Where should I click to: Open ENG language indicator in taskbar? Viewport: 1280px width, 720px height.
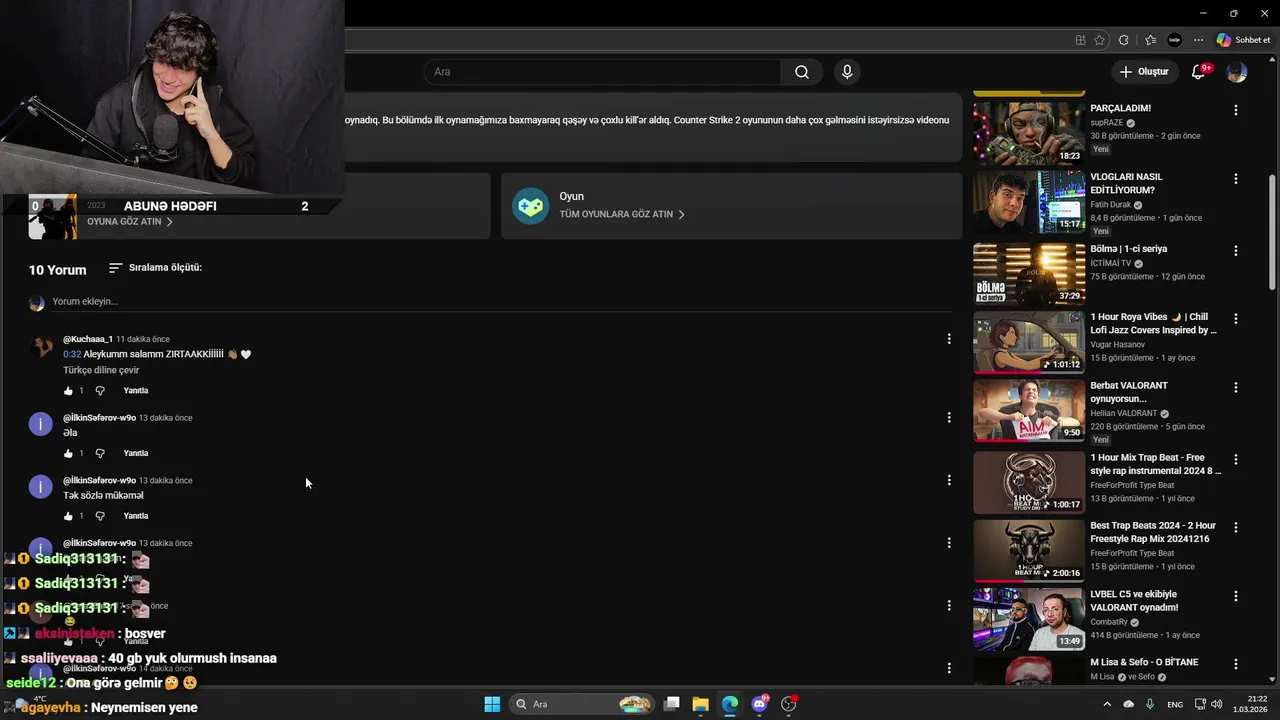(x=1175, y=704)
